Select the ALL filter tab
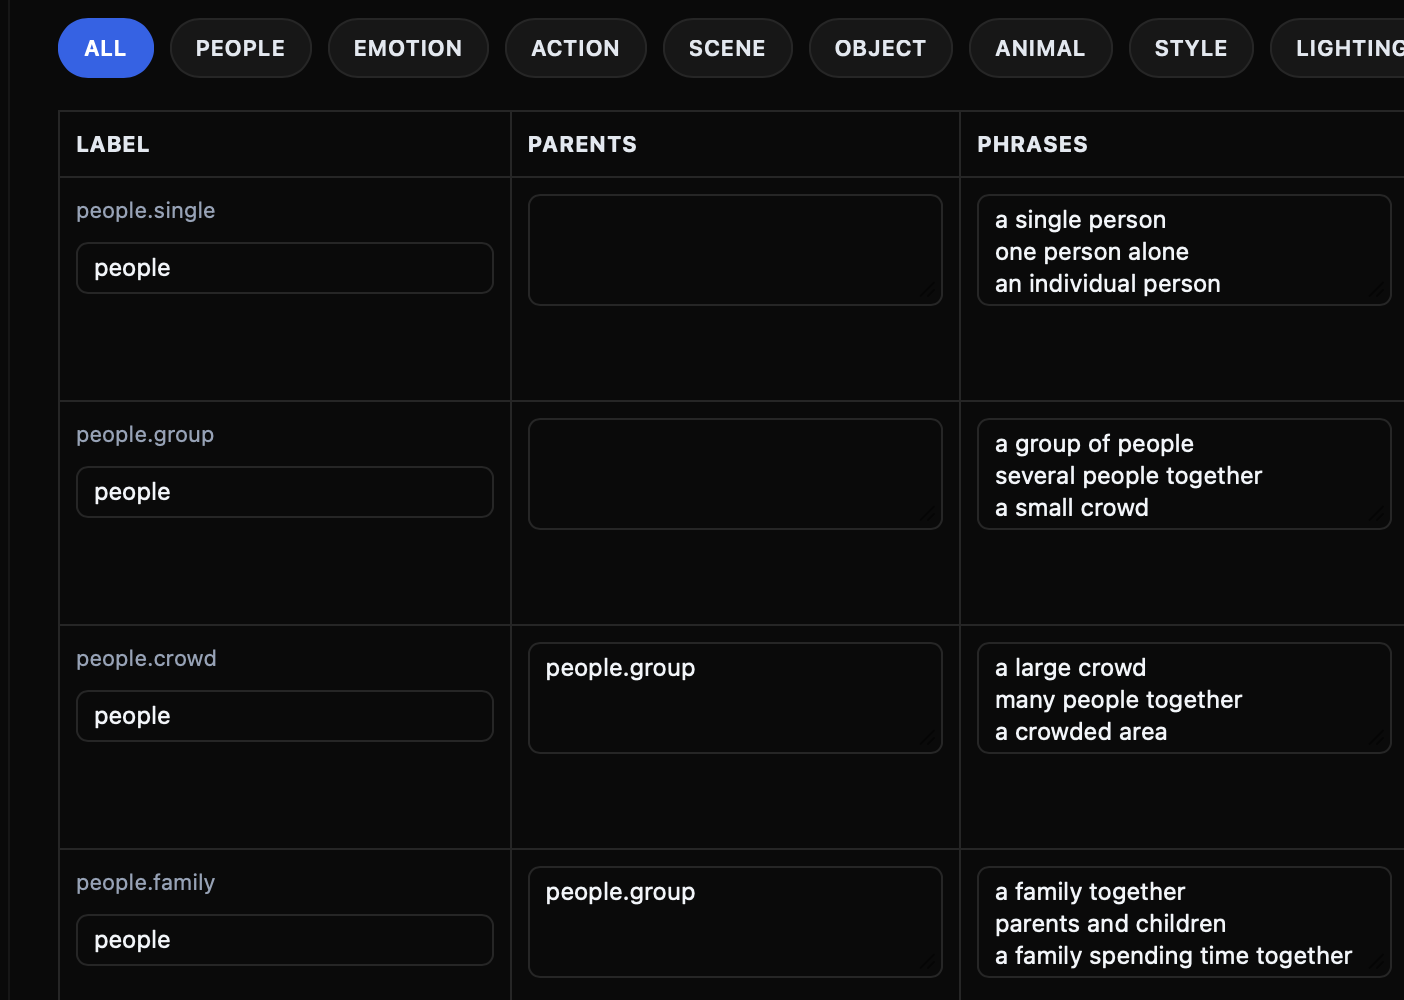 [x=105, y=48]
